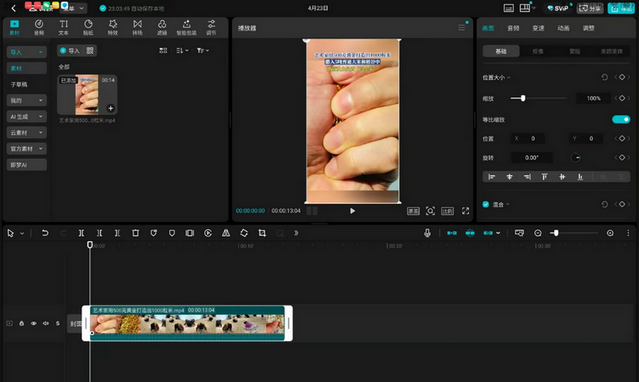Viewport: 639px width, 382px height.
Task: Select the video clip on the timeline
Action: tap(187, 323)
